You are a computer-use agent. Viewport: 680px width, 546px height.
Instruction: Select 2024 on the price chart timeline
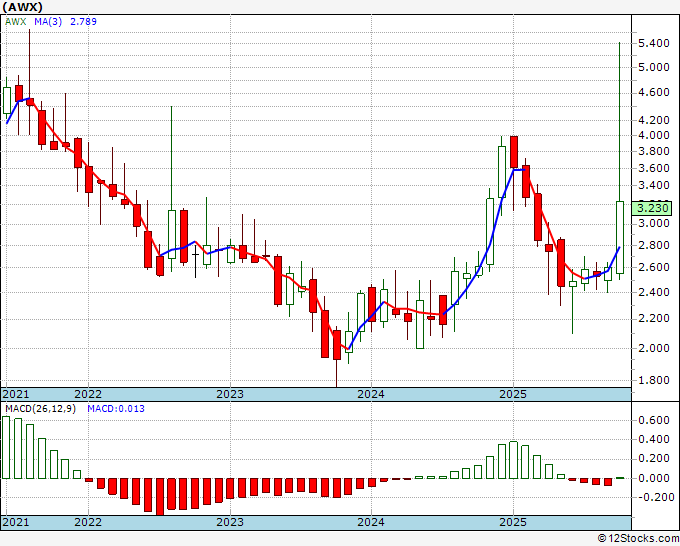371,394
